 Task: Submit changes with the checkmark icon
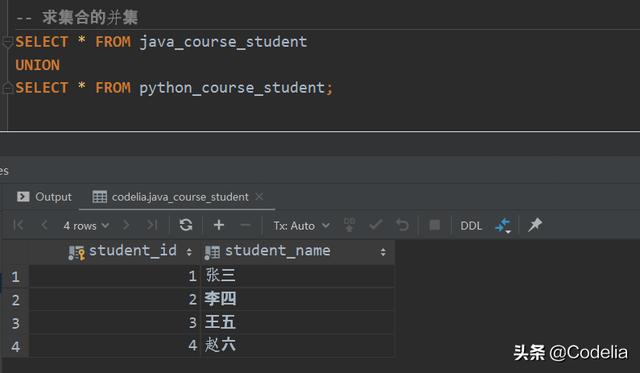376,225
